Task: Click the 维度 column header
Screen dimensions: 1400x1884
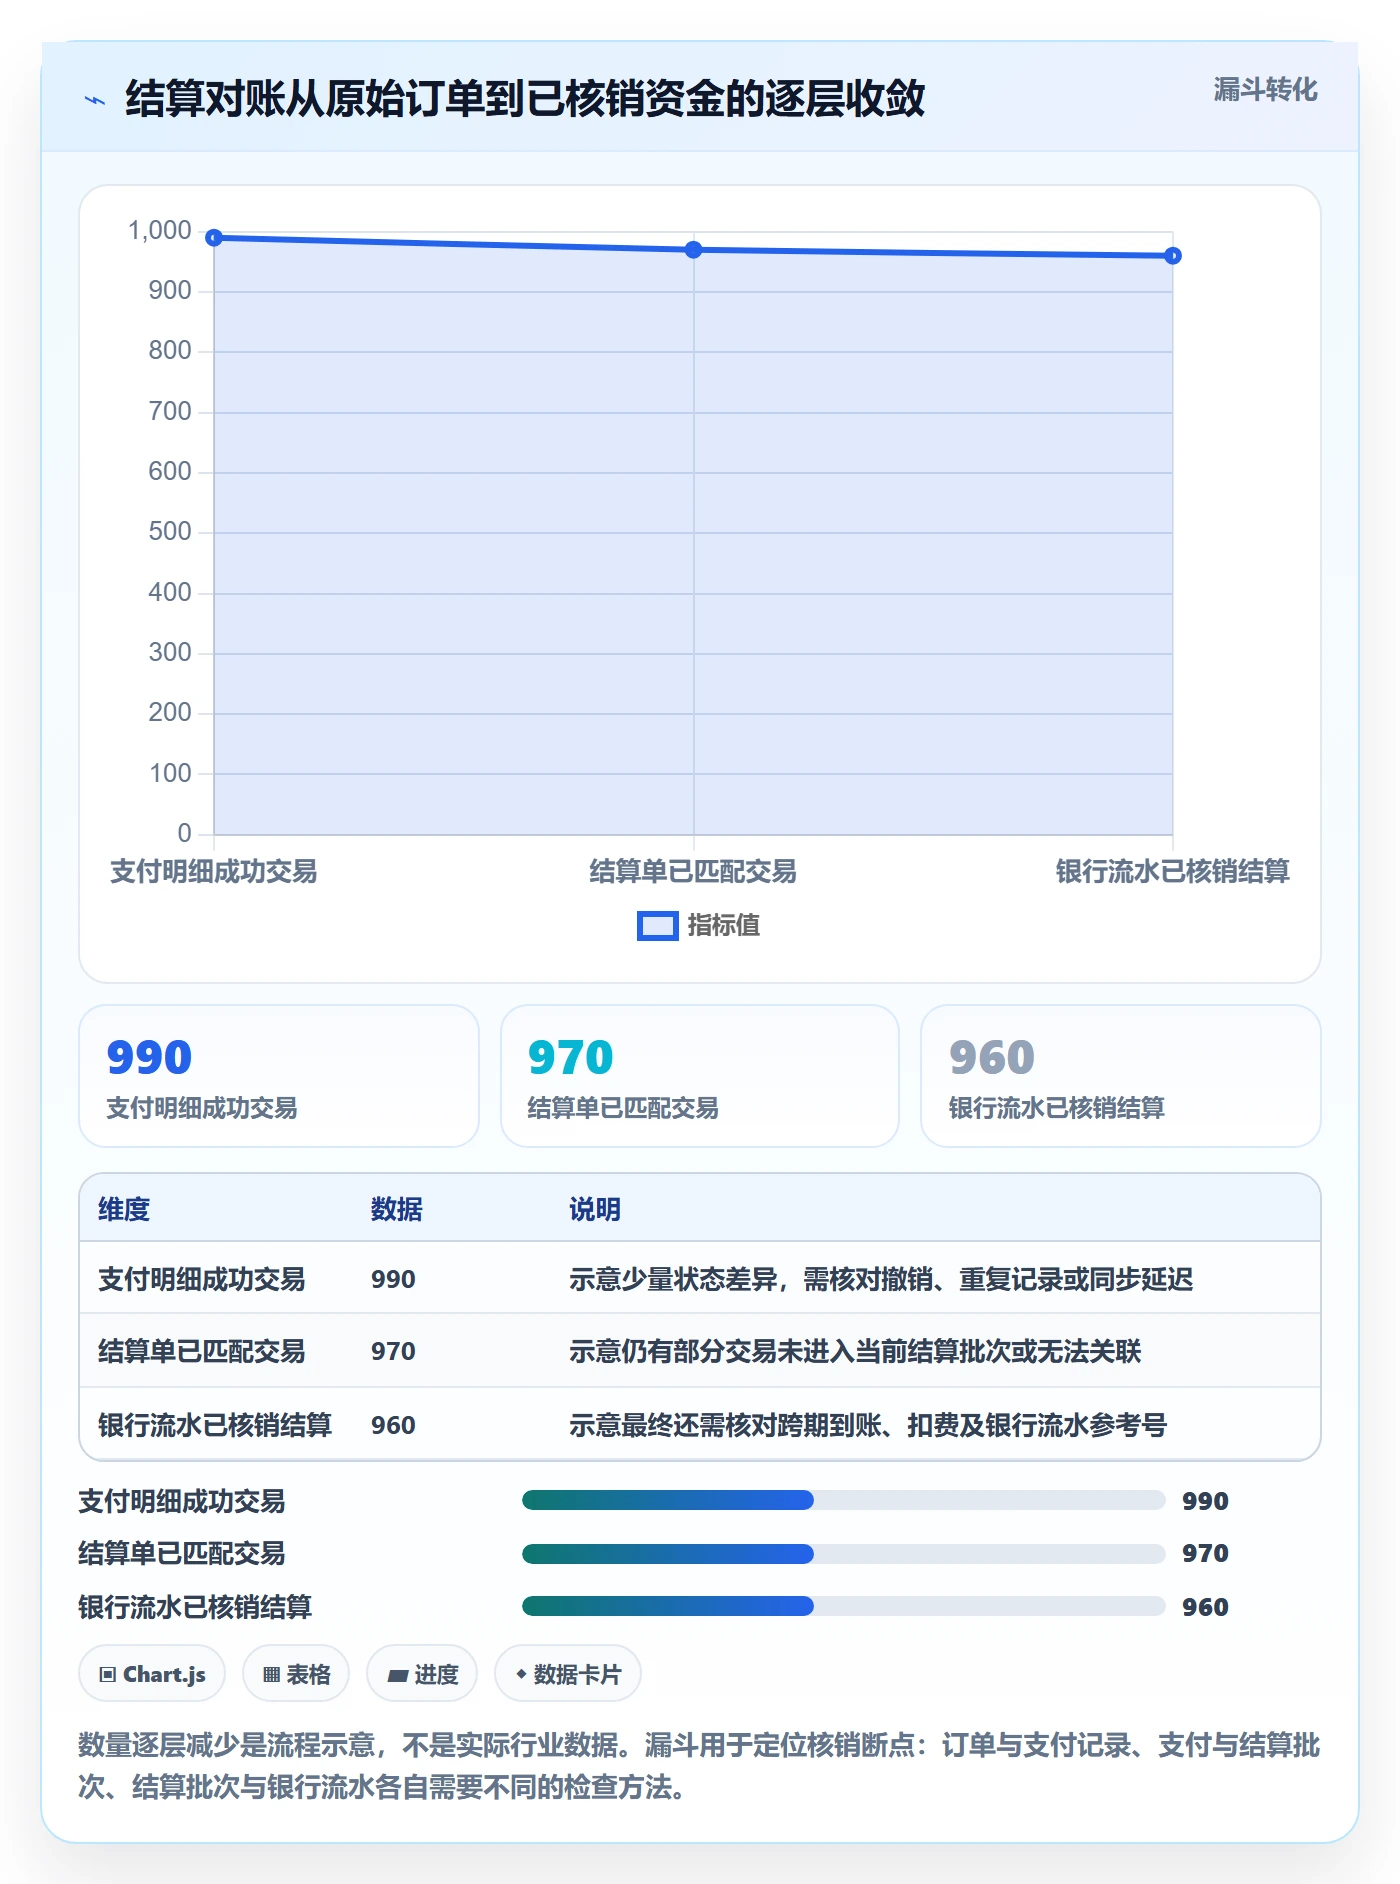Action: pyautogui.click(x=124, y=1209)
